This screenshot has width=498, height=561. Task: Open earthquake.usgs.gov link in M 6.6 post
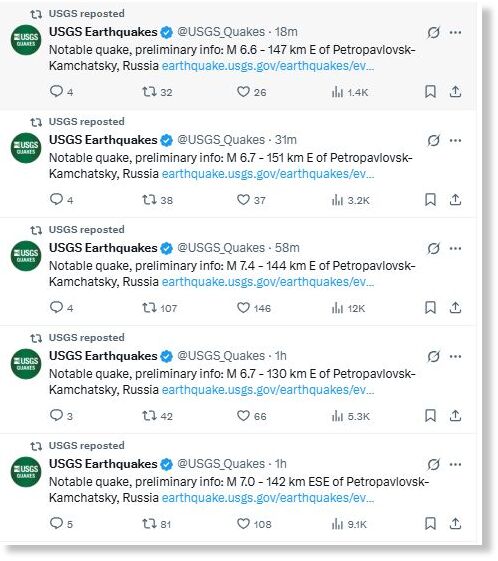click(268, 66)
